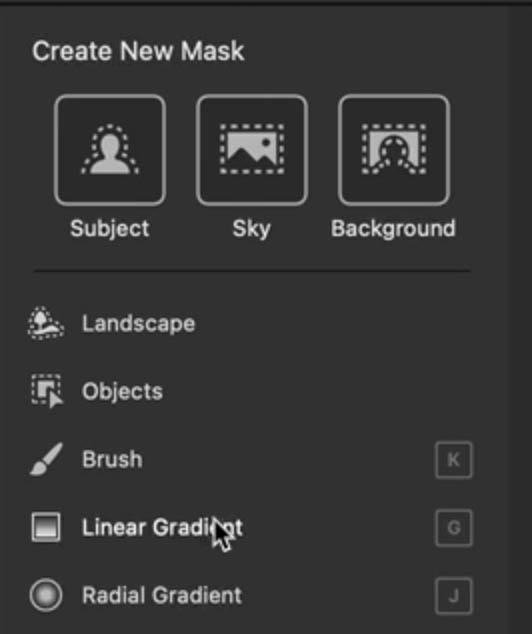The width and height of the screenshot is (532, 634).
Task: Click the Radial Gradient circle icon
Action: coord(46,595)
